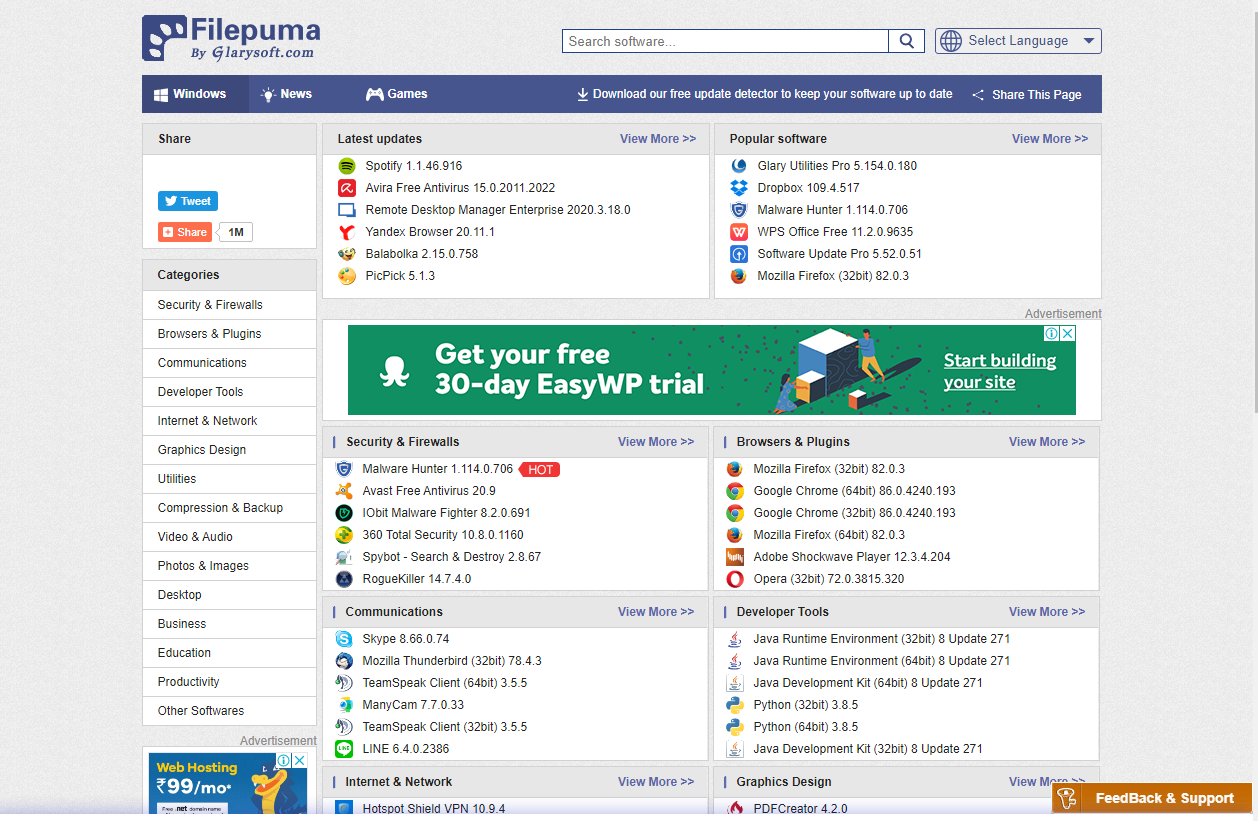1258x821 pixels.
Task: Expand View More for Communications section
Action: tap(655, 612)
